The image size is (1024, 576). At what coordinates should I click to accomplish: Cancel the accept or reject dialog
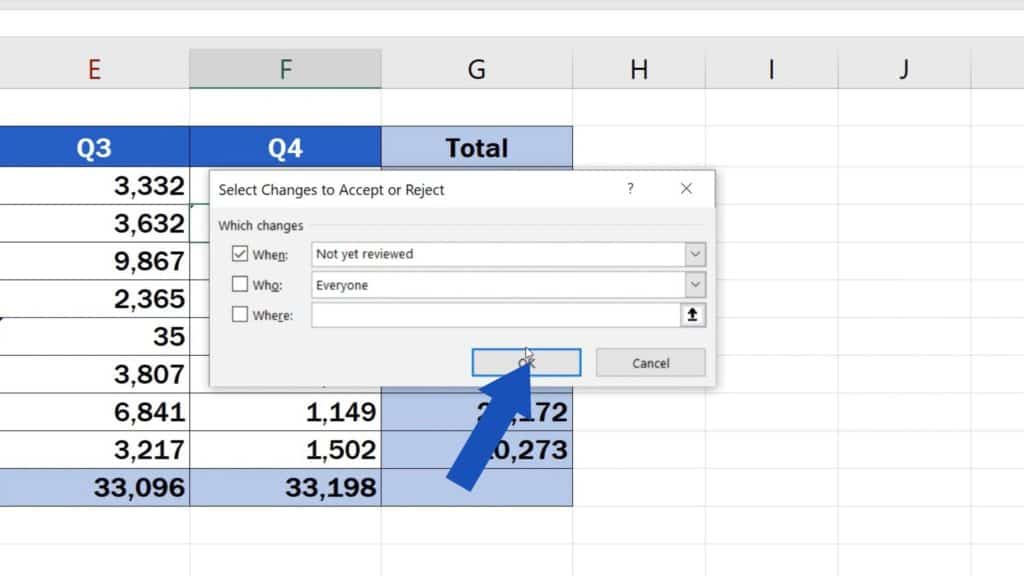click(x=650, y=362)
